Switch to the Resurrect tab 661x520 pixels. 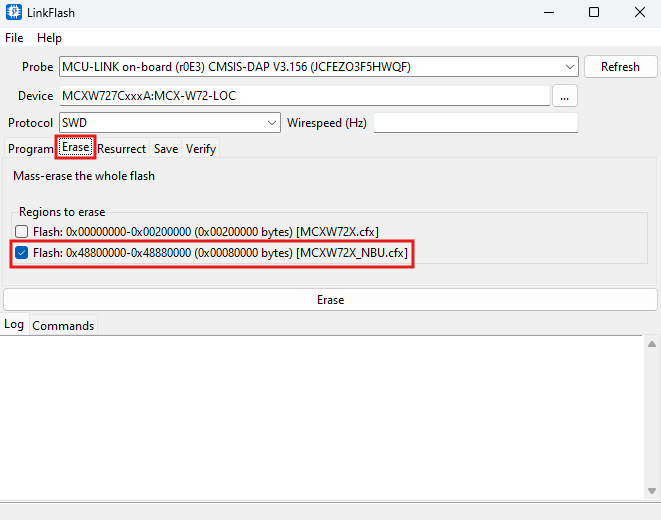121,149
